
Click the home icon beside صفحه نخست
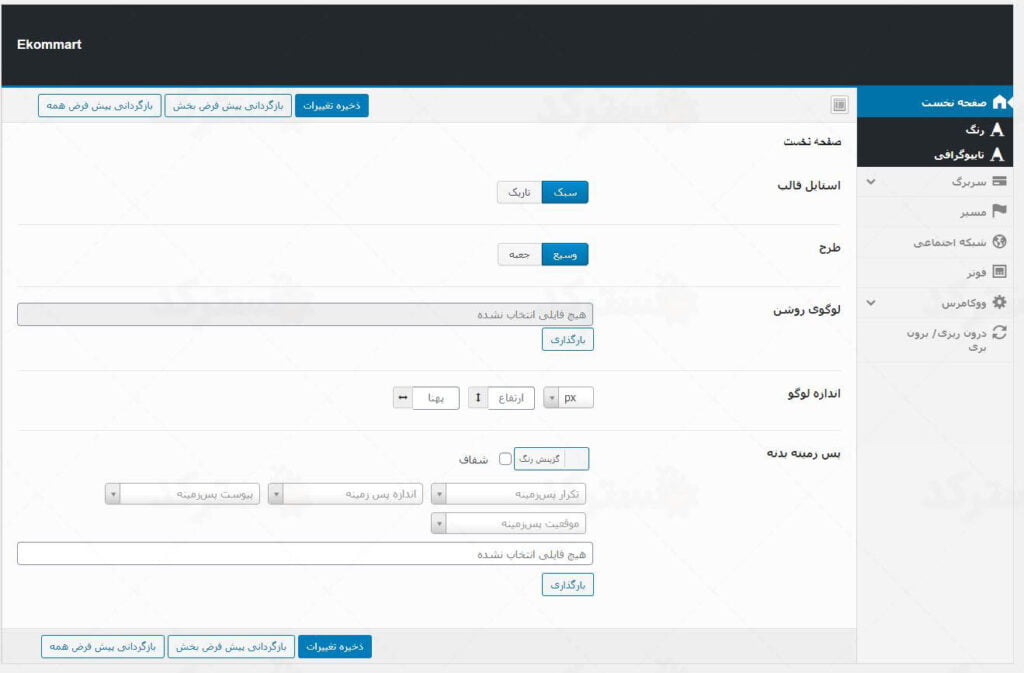998,102
